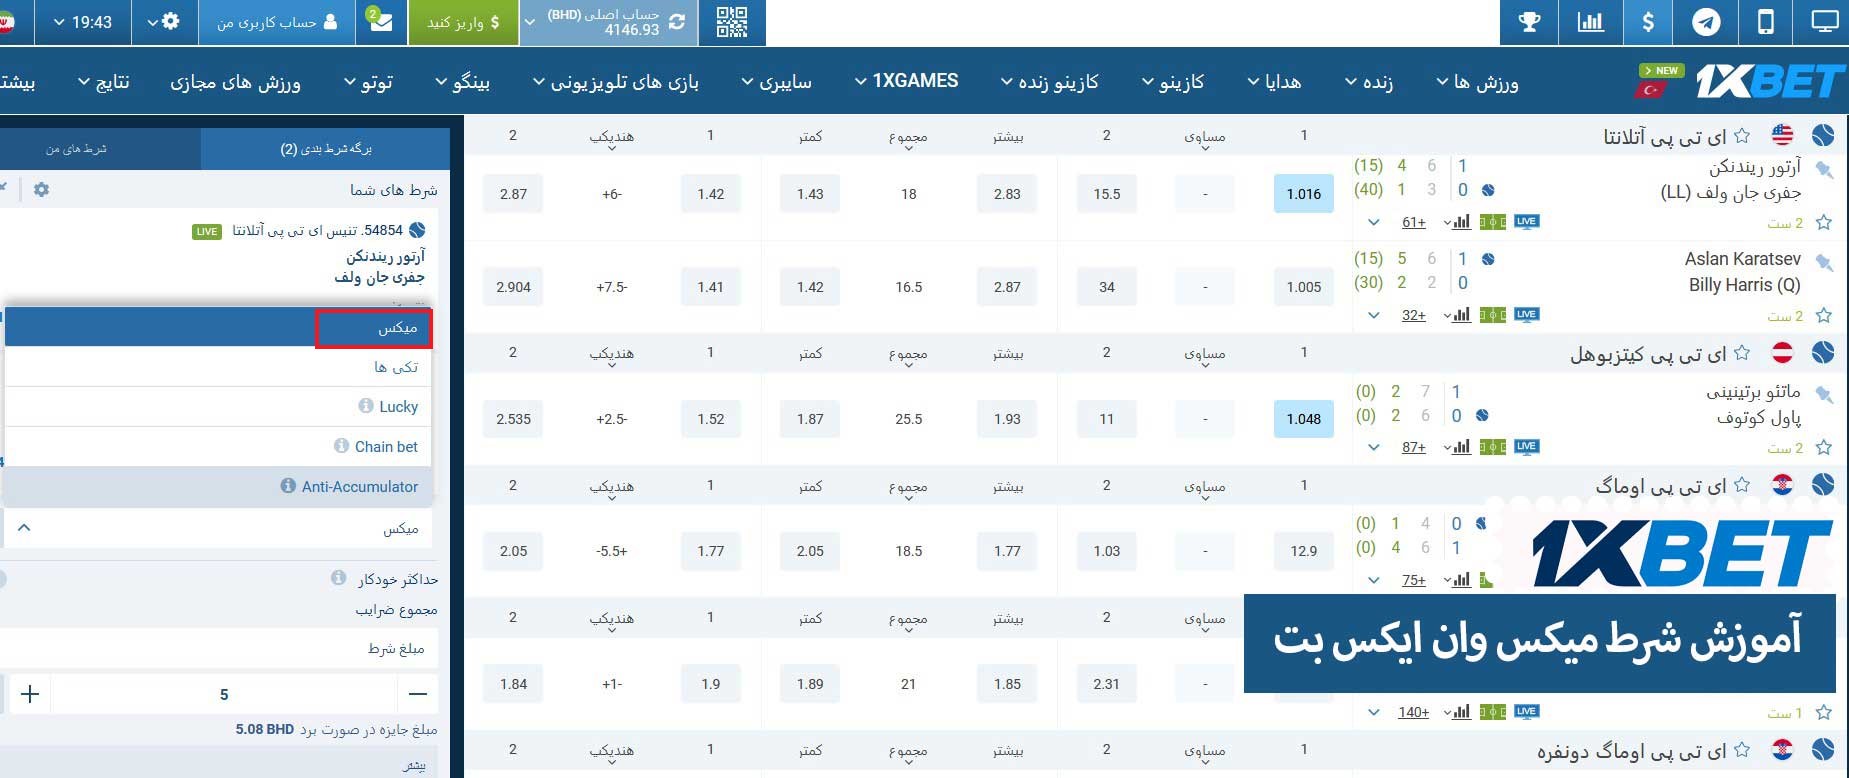This screenshot has width=1849, height=778.
Task: Select Anti-Accumulator in bet type list
Action: pyautogui.click(x=217, y=486)
